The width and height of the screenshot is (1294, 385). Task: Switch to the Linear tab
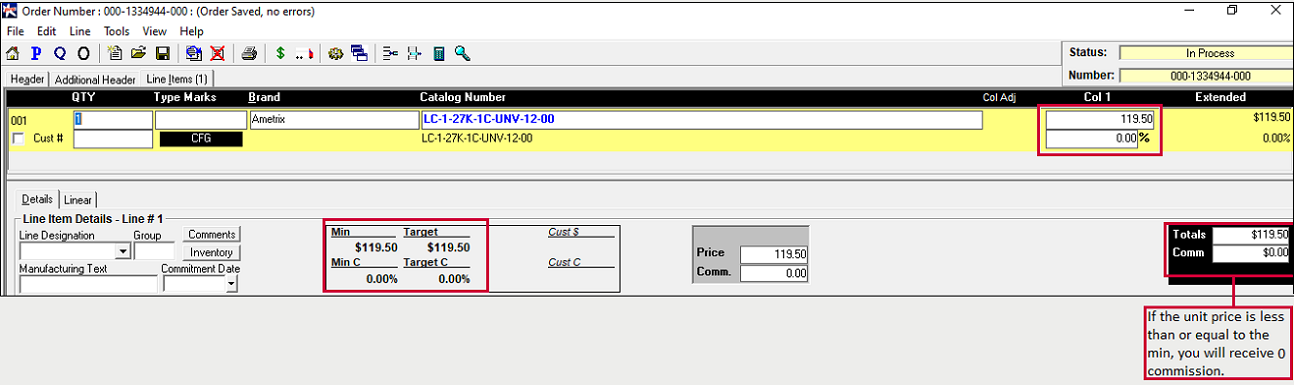coord(78,200)
